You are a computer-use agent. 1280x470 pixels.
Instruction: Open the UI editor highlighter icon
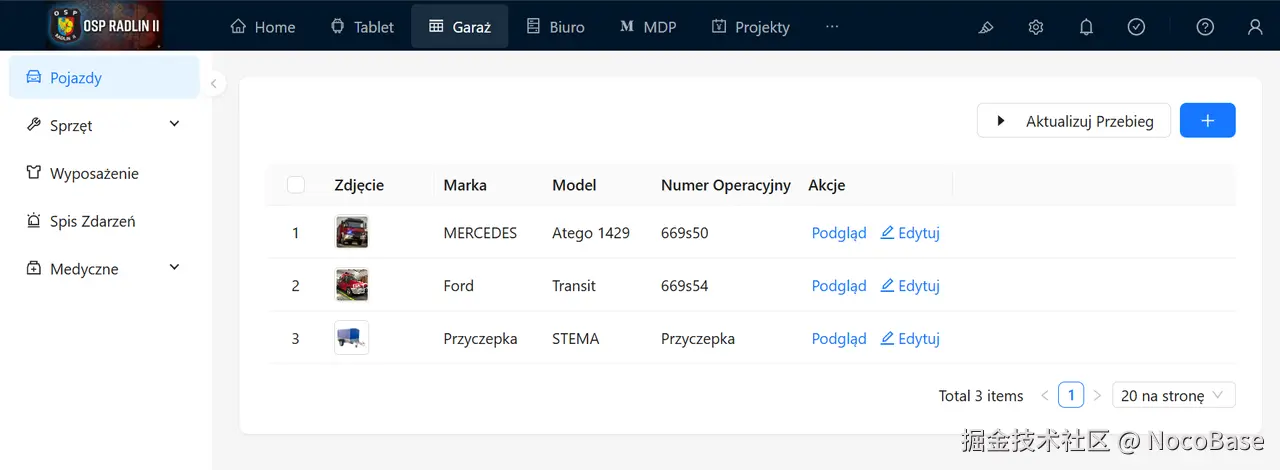[986, 27]
